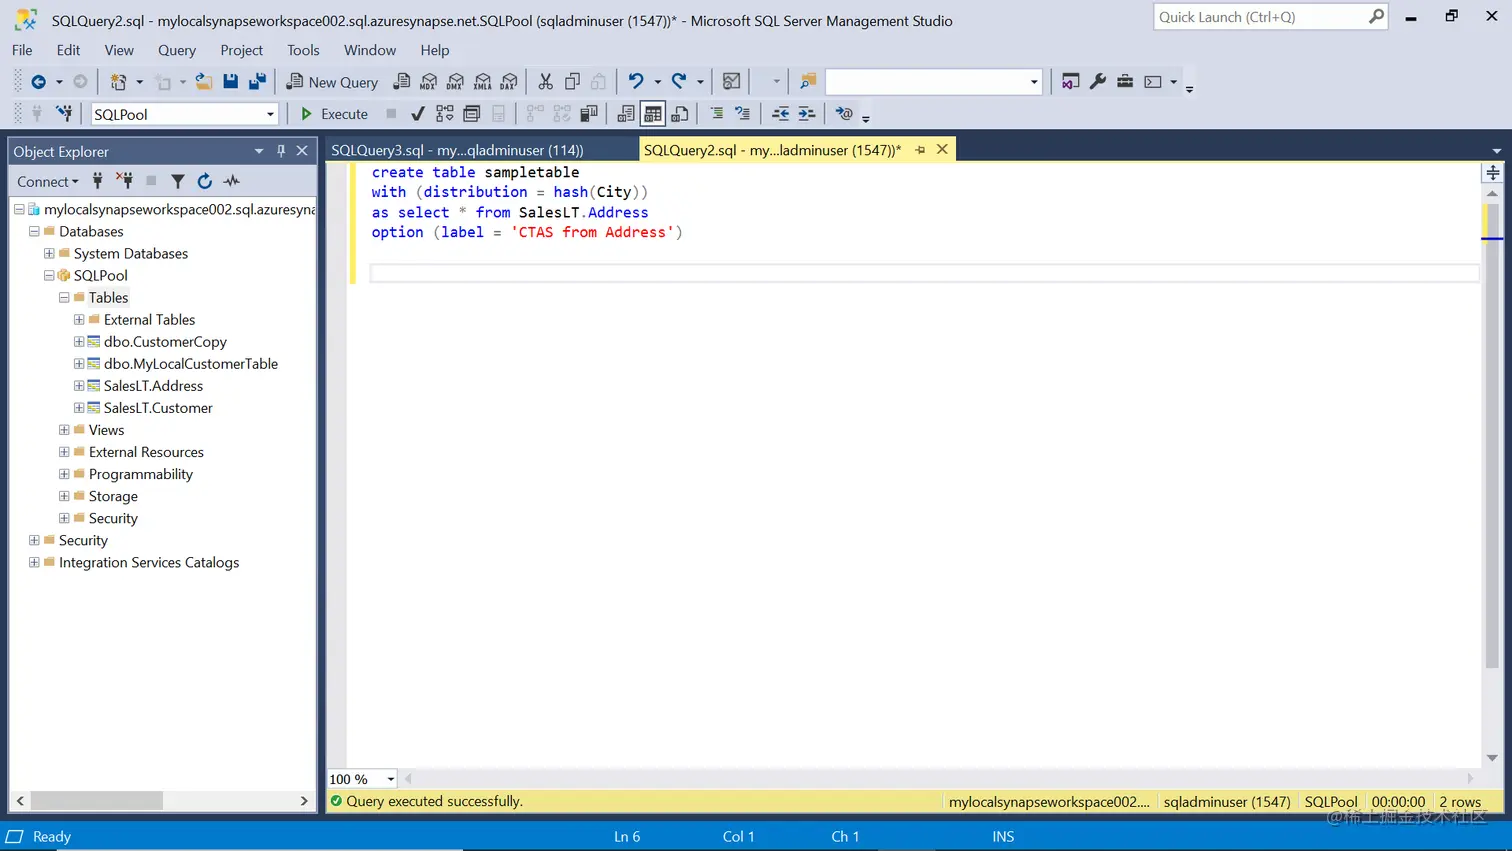Viewport: 1512px width, 851px height.
Task: Open the Connect dropdown in Object Explorer
Action: [47, 181]
